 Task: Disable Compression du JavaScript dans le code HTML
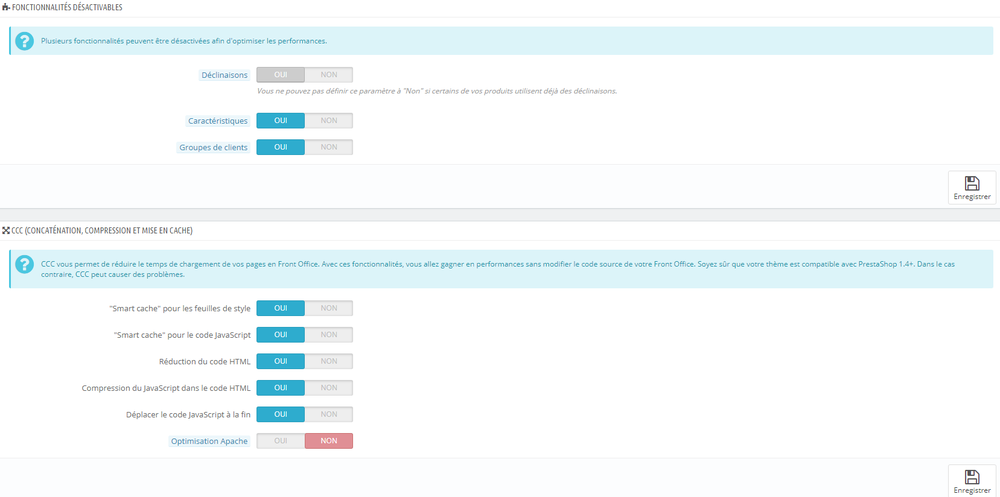tap(328, 388)
